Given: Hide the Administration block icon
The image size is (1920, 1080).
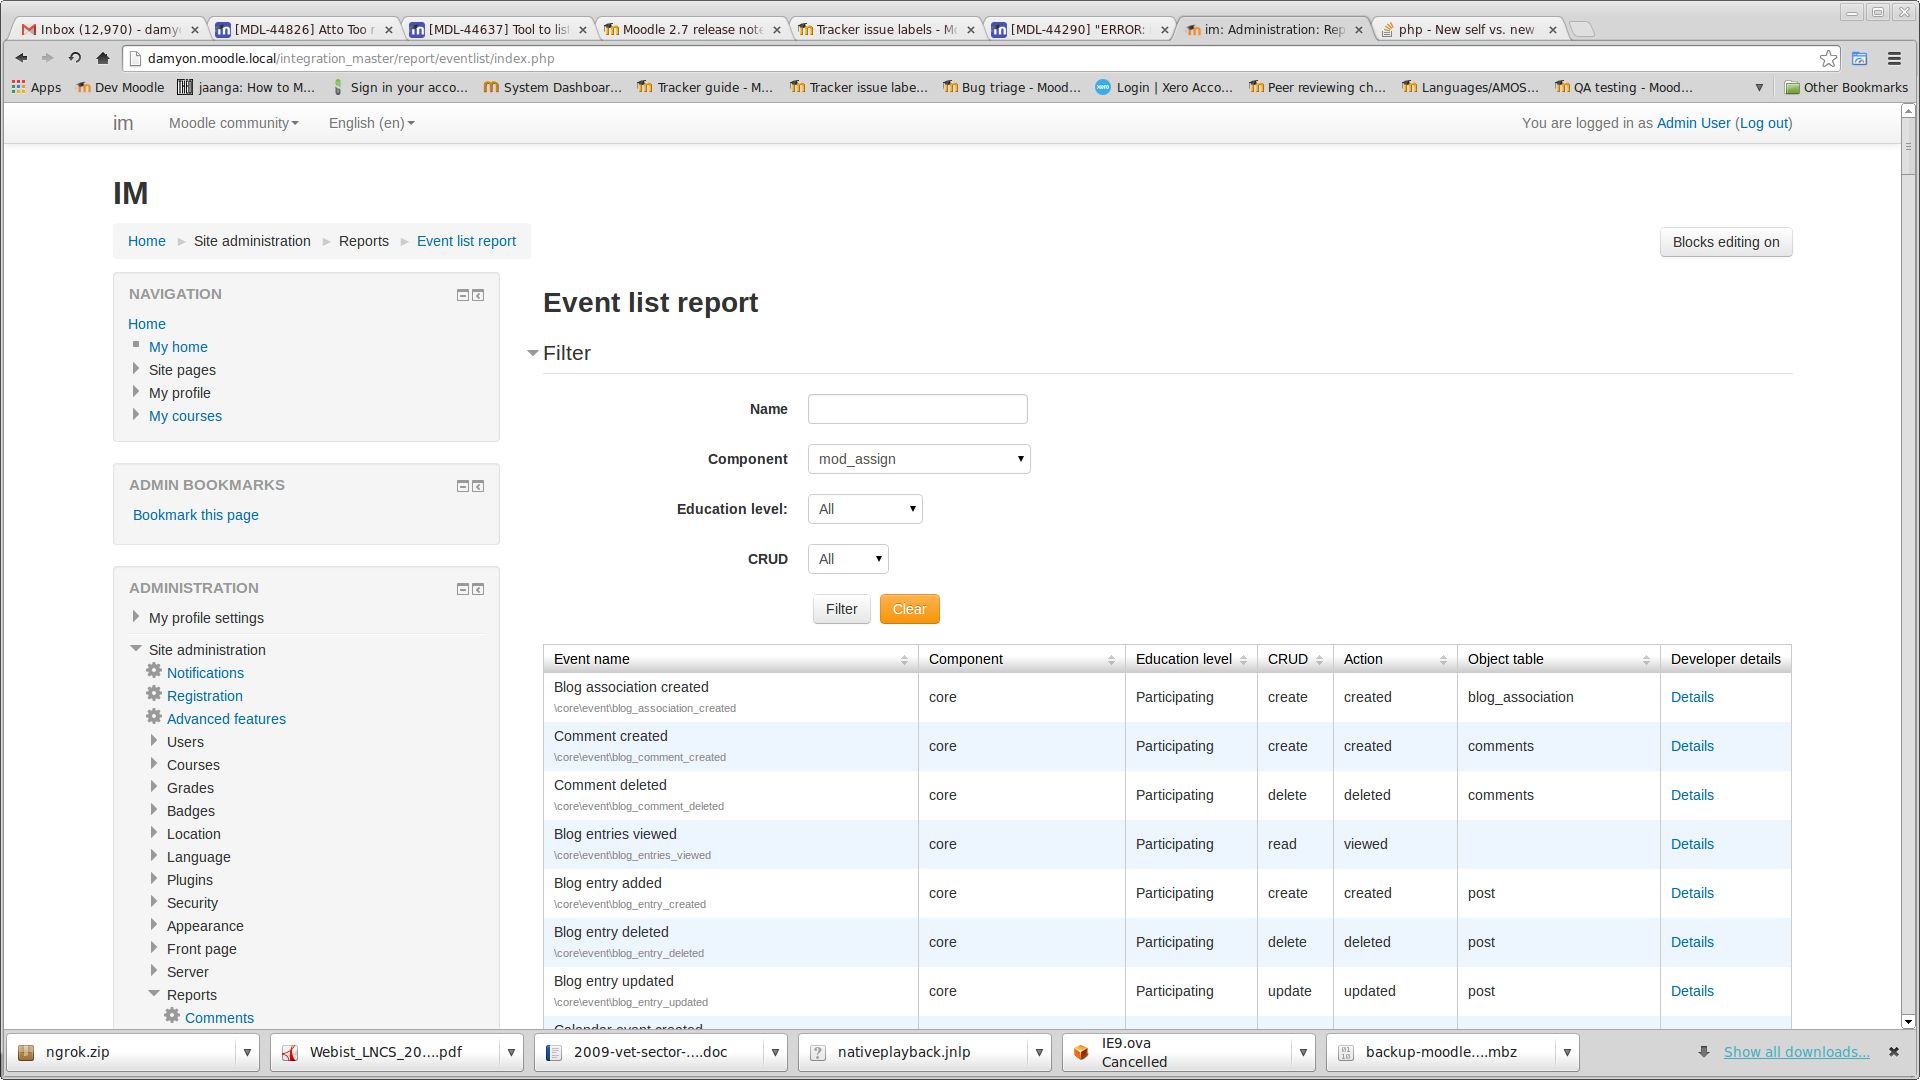Looking at the screenshot, I should point(463,589).
